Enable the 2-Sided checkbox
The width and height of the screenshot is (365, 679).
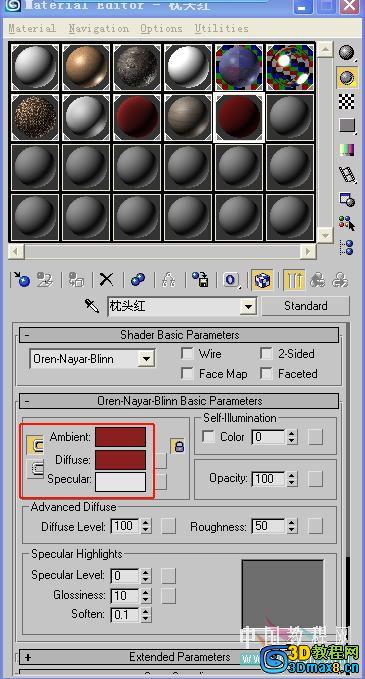[x=266, y=353]
